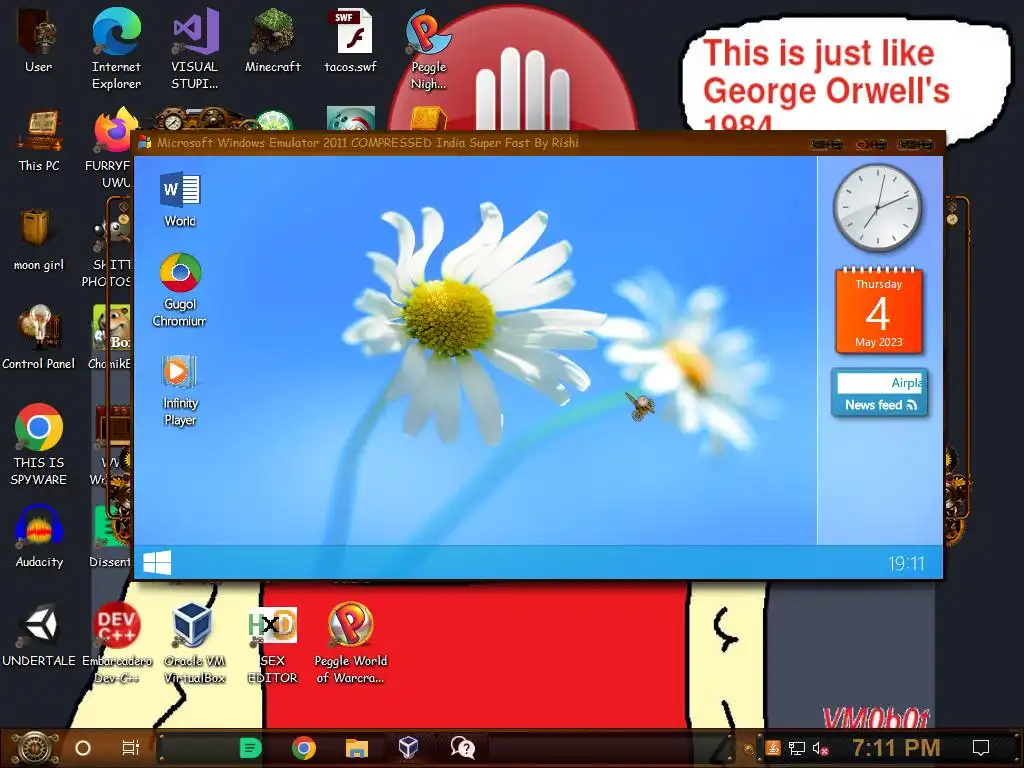Open the VISUAL STUPI... shortcut
The height and width of the screenshot is (768, 1024).
click(x=194, y=48)
